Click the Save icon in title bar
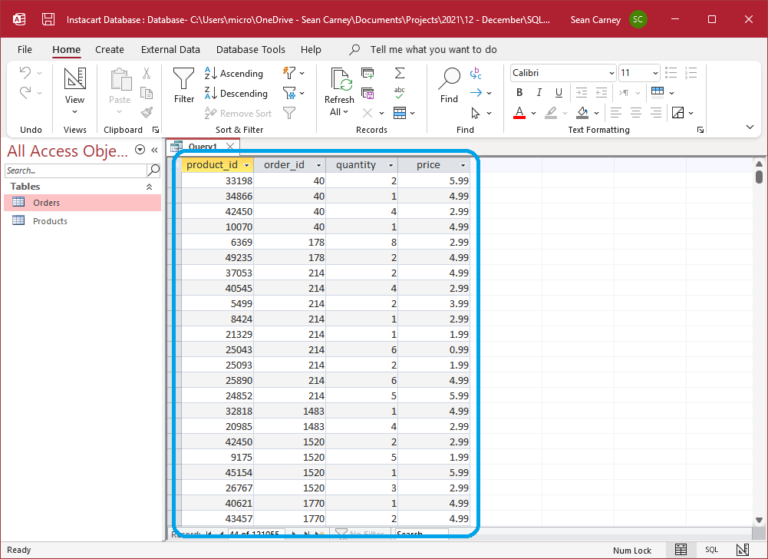The image size is (768, 559). [x=48, y=19]
